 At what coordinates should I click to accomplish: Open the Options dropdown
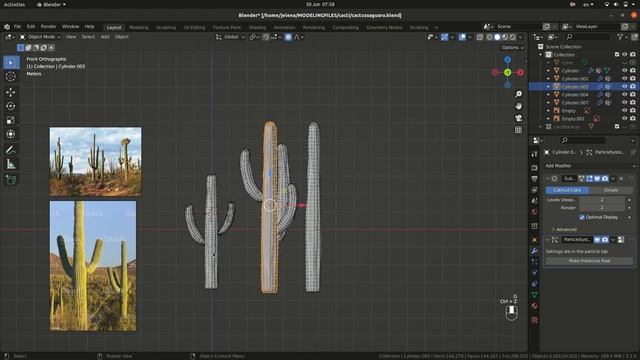(512, 47)
